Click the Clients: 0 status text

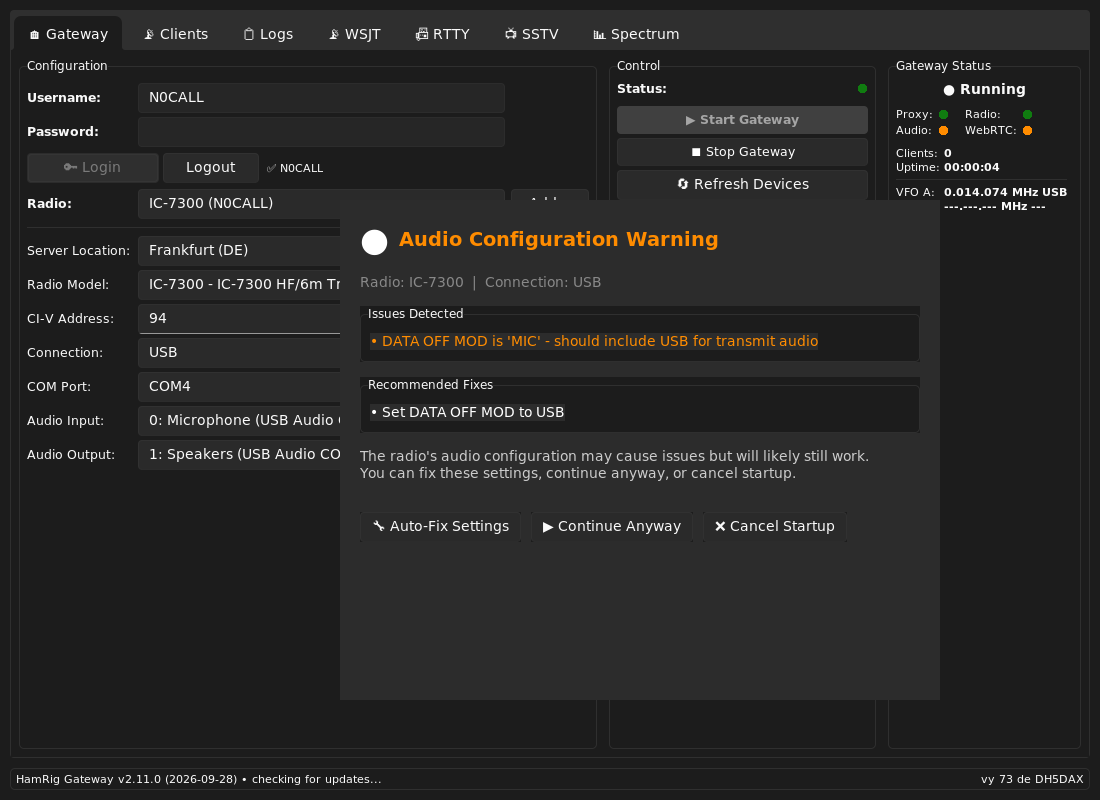coord(924,153)
